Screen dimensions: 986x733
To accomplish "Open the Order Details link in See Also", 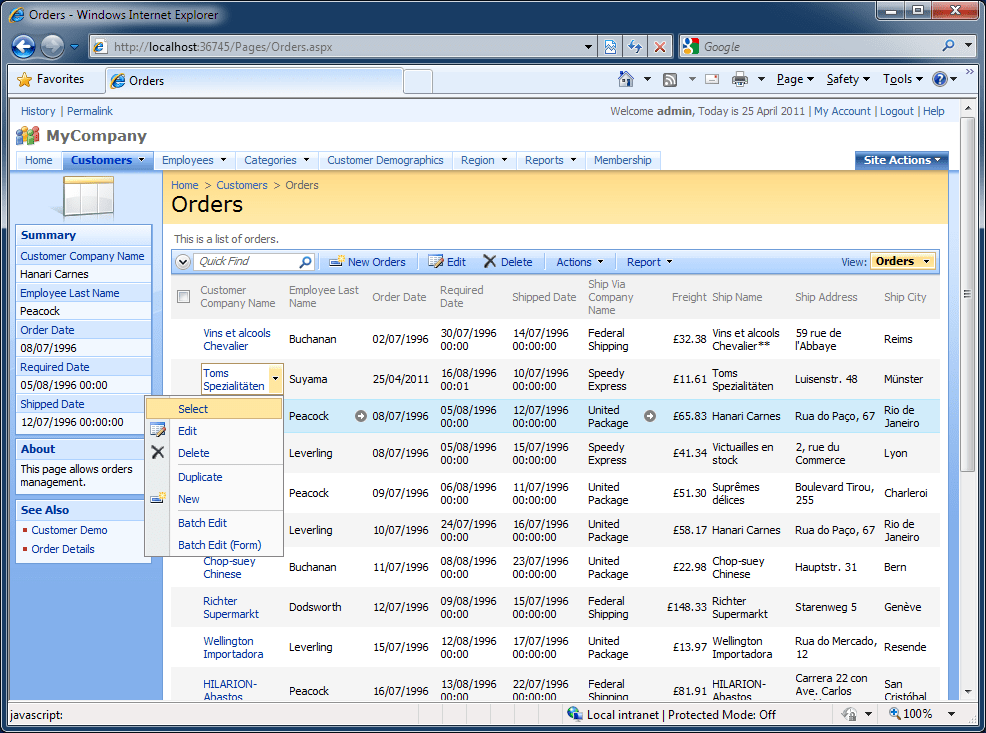I will pos(63,549).
